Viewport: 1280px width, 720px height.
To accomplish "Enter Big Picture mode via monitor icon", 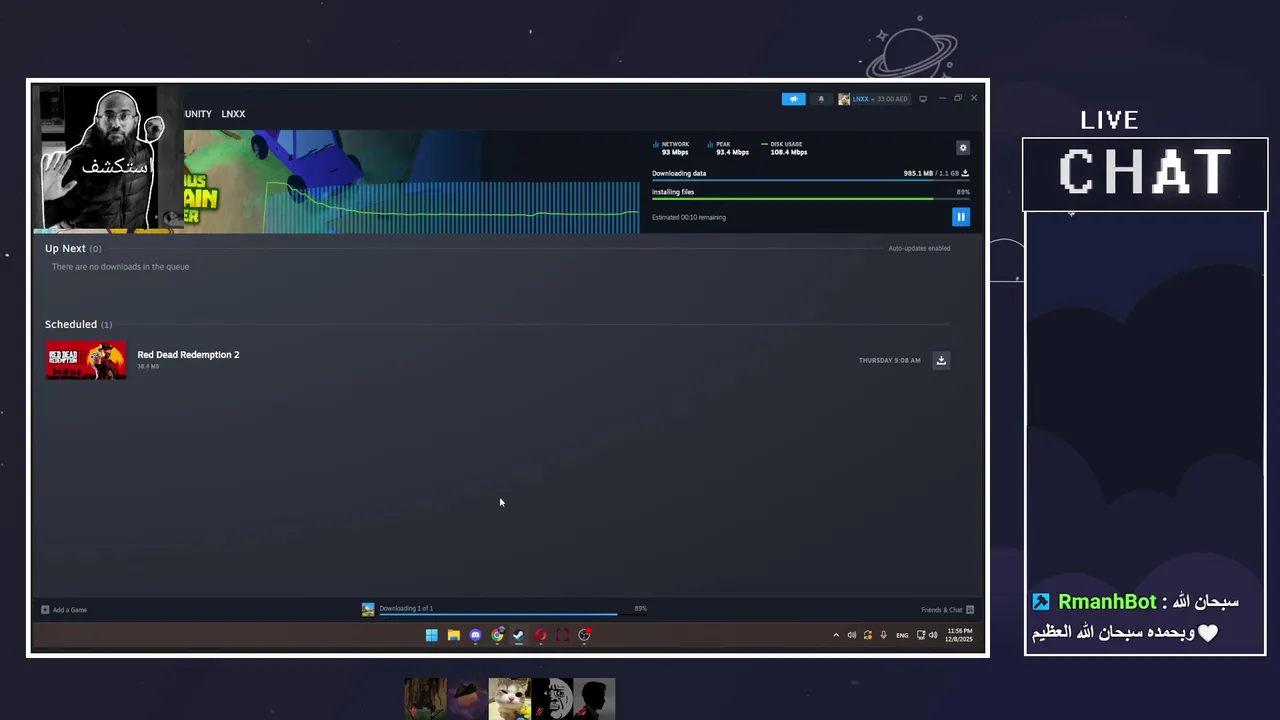I will (x=923, y=99).
